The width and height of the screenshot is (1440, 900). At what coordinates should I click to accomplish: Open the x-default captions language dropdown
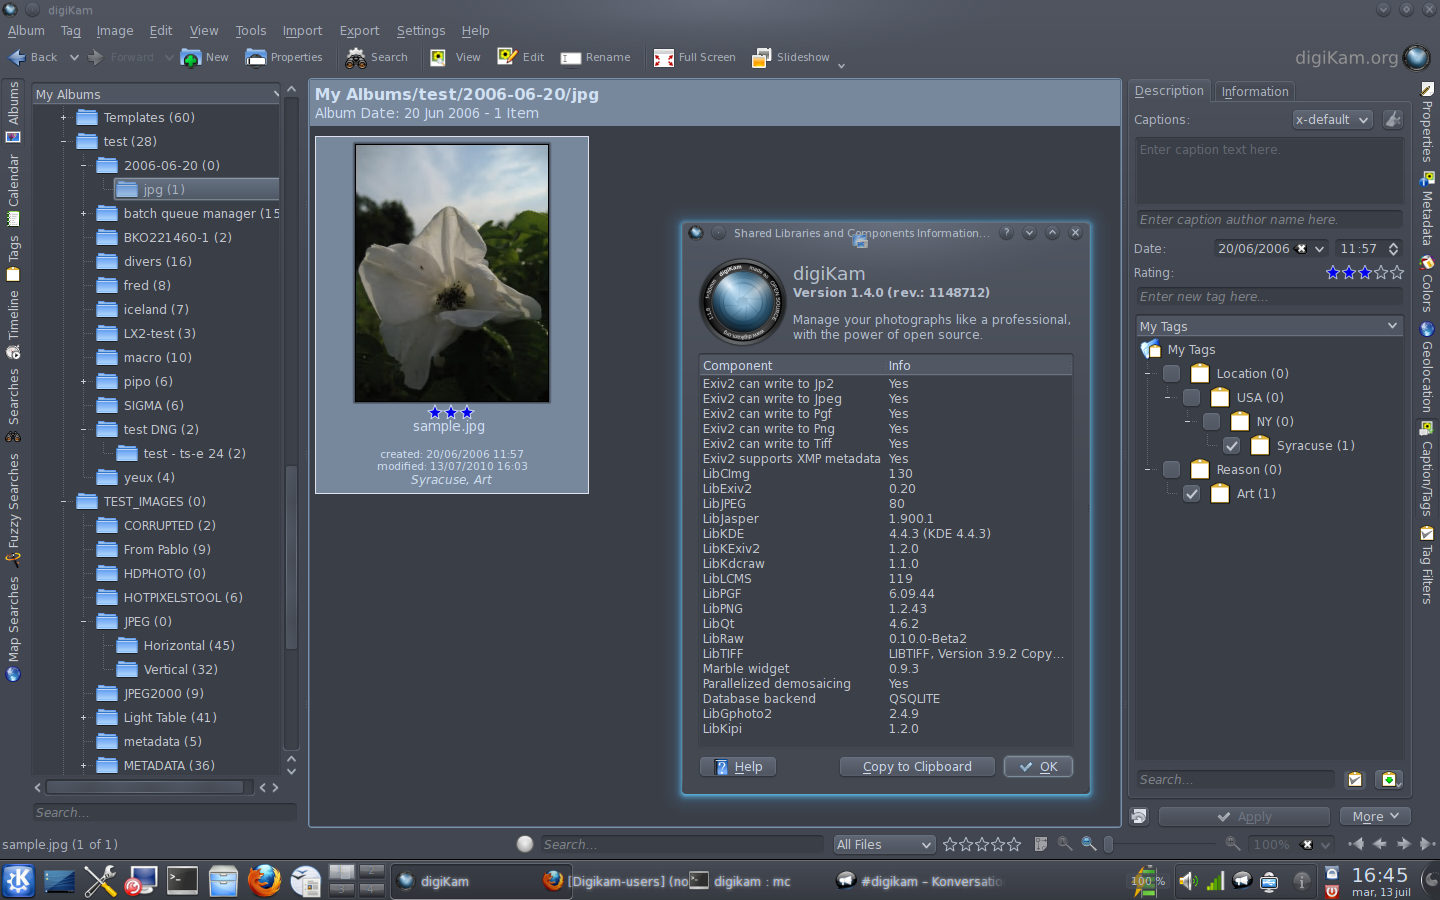(1332, 120)
